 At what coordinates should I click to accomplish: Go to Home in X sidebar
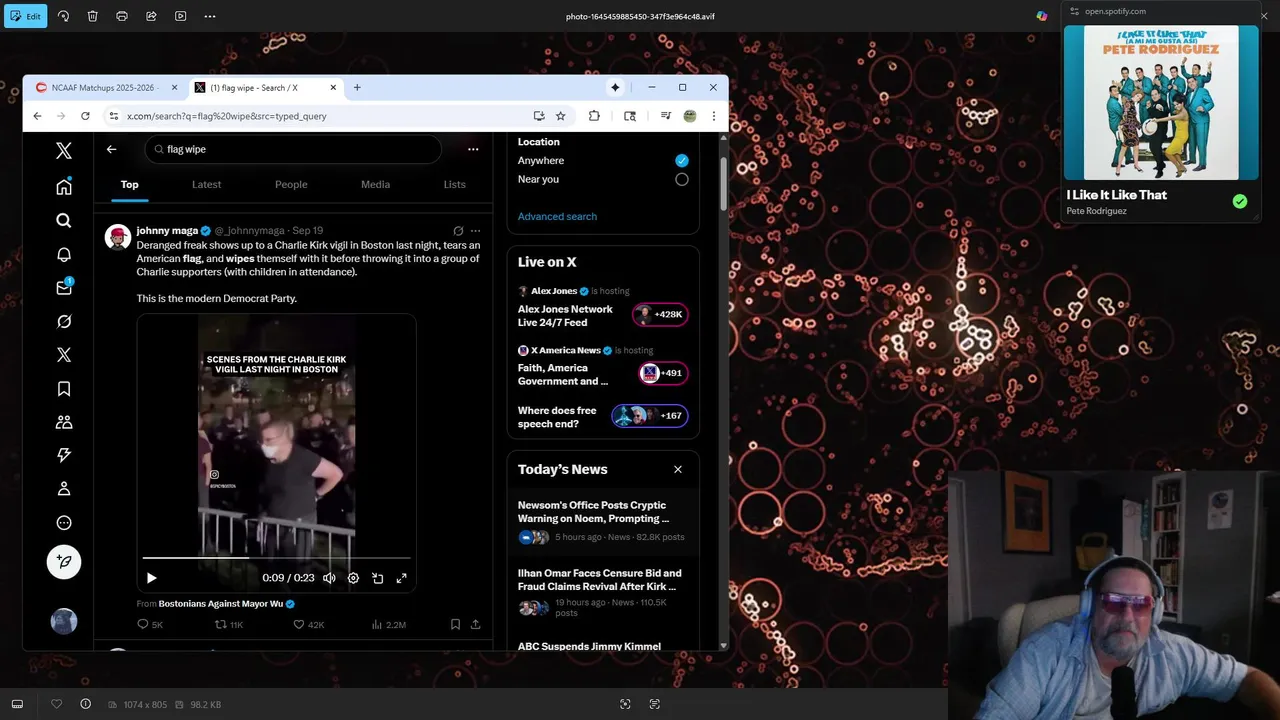click(x=64, y=187)
